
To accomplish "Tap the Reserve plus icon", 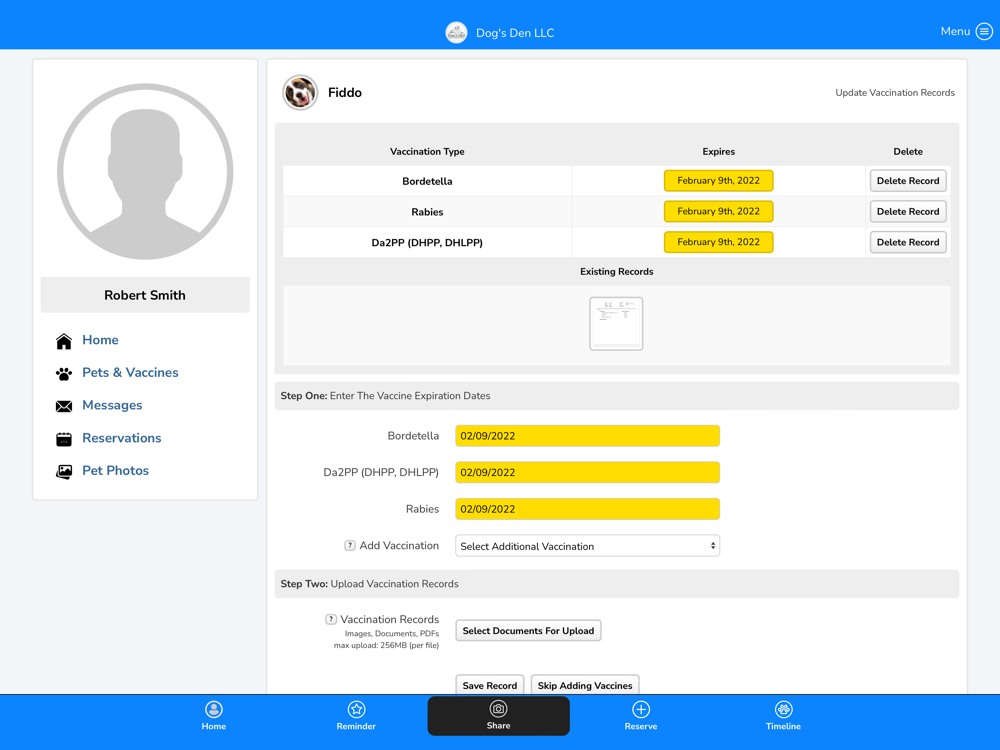I will (641, 709).
